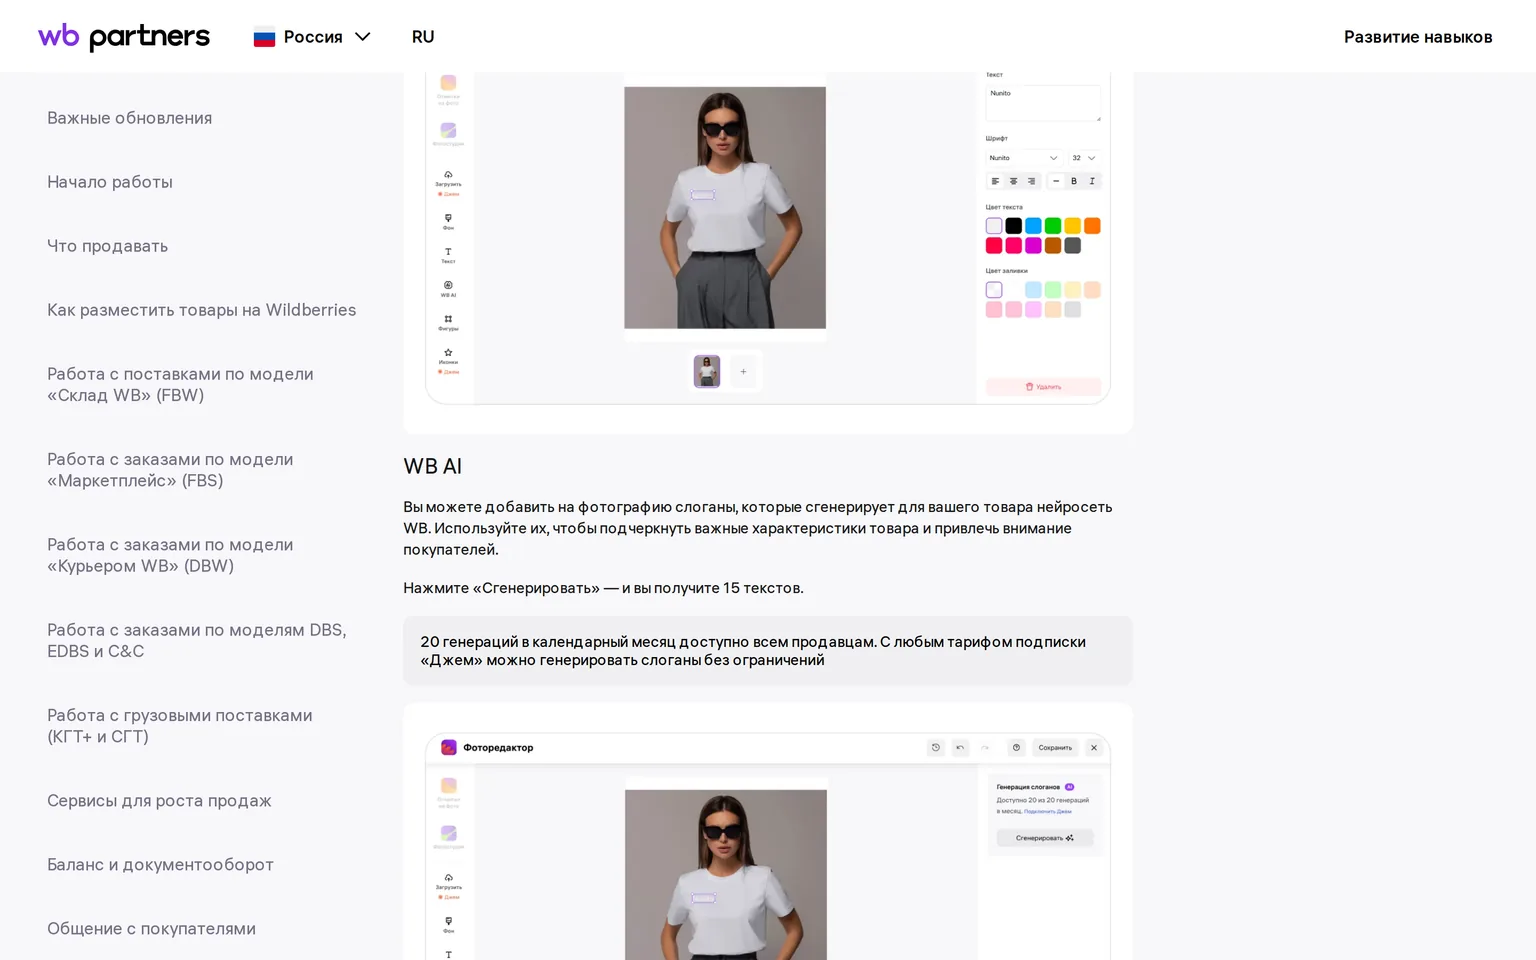Close the Фоторедактор with the X icon
The image size is (1536, 960).
(1094, 748)
